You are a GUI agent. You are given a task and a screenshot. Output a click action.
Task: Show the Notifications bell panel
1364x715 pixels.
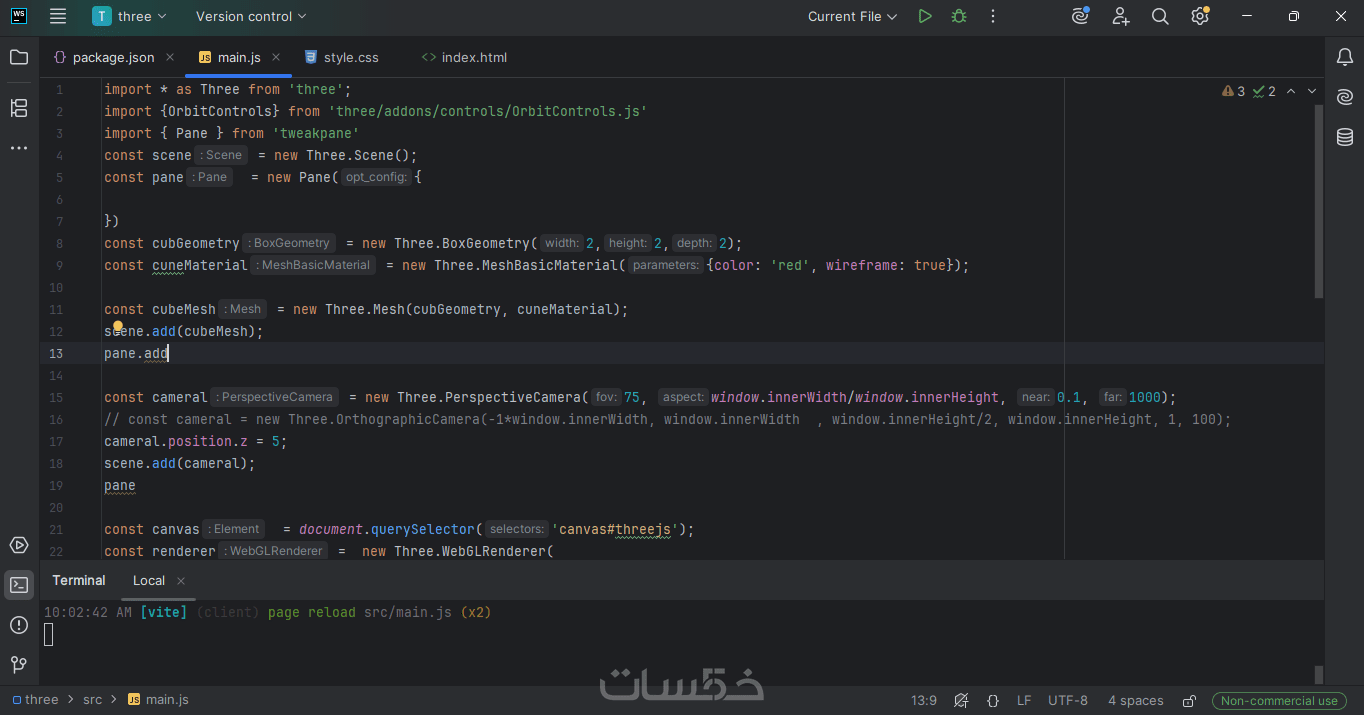tap(1345, 57)
